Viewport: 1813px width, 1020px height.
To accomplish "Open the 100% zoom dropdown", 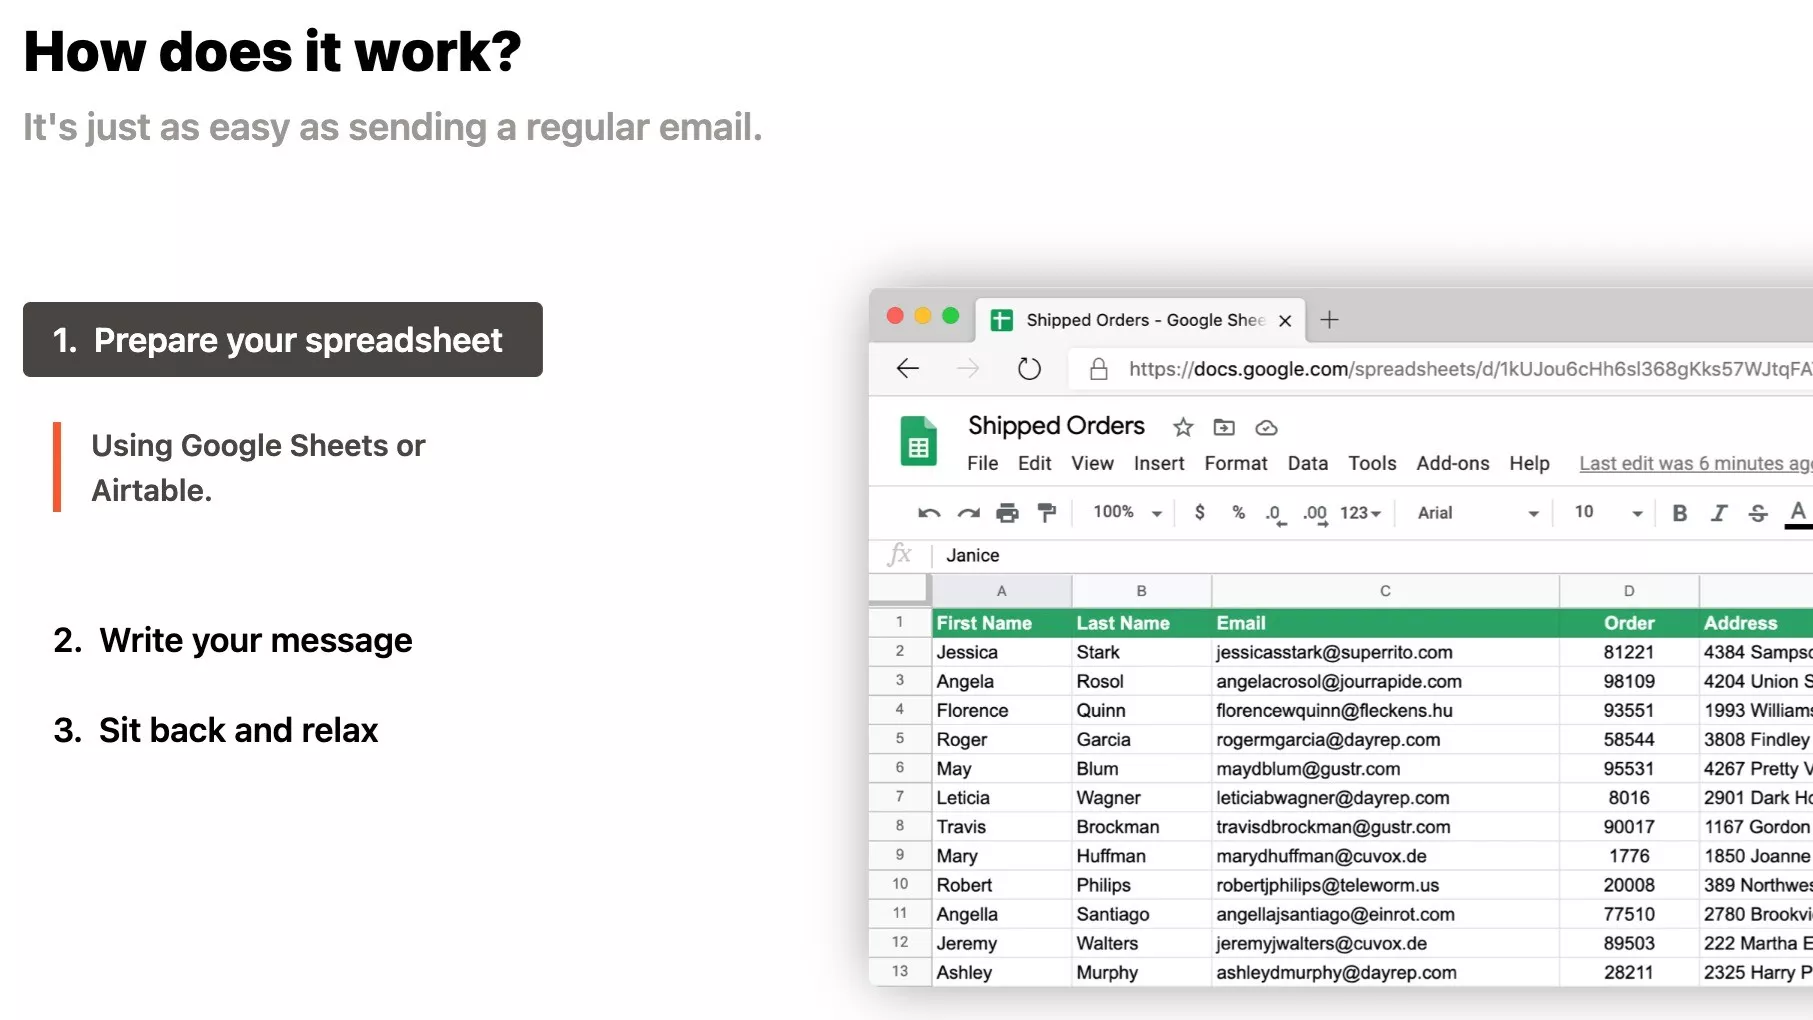I will (1127, 513).
